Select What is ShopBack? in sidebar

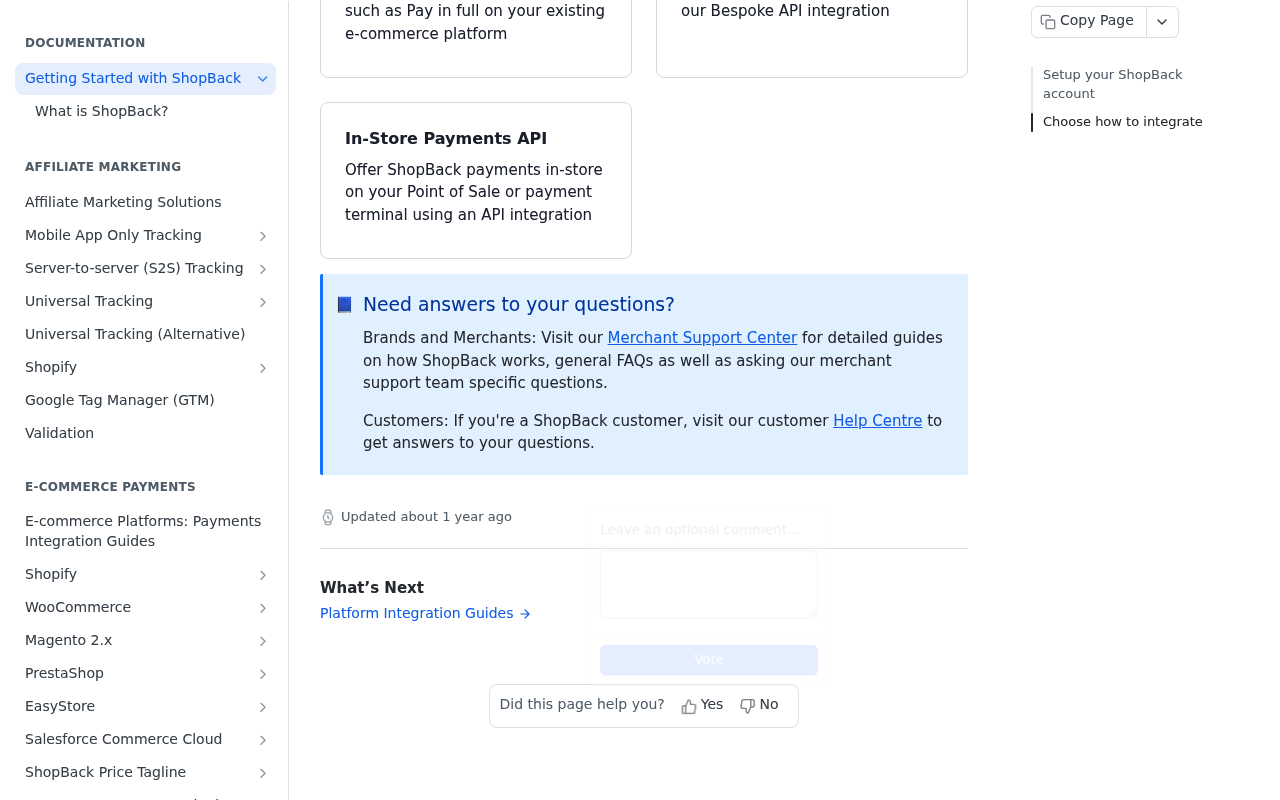[x=101, y=111]
